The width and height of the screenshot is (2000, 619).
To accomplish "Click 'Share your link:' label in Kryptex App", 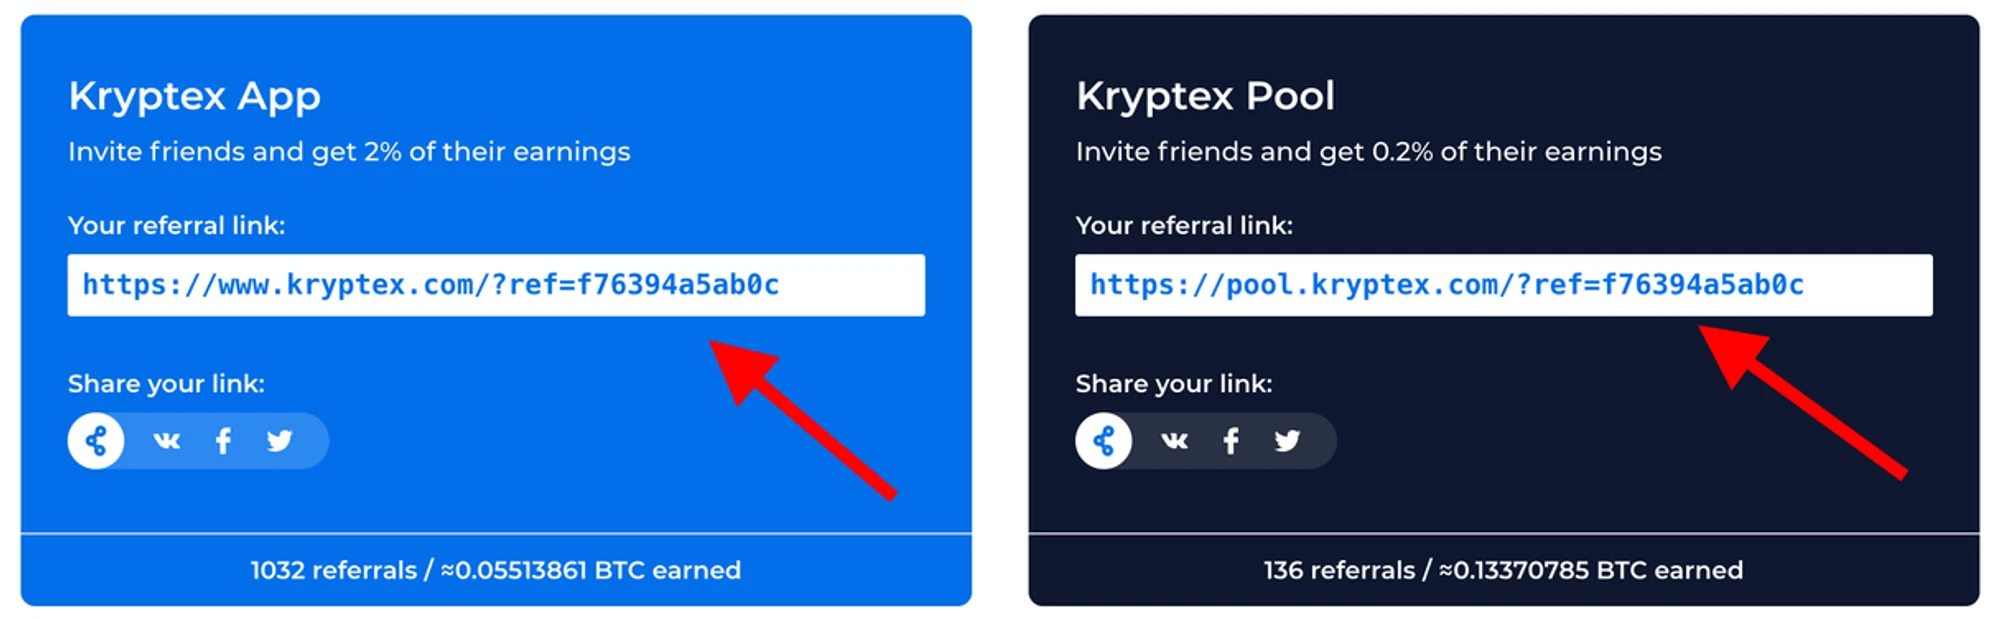I will click(x=166, y=384).
